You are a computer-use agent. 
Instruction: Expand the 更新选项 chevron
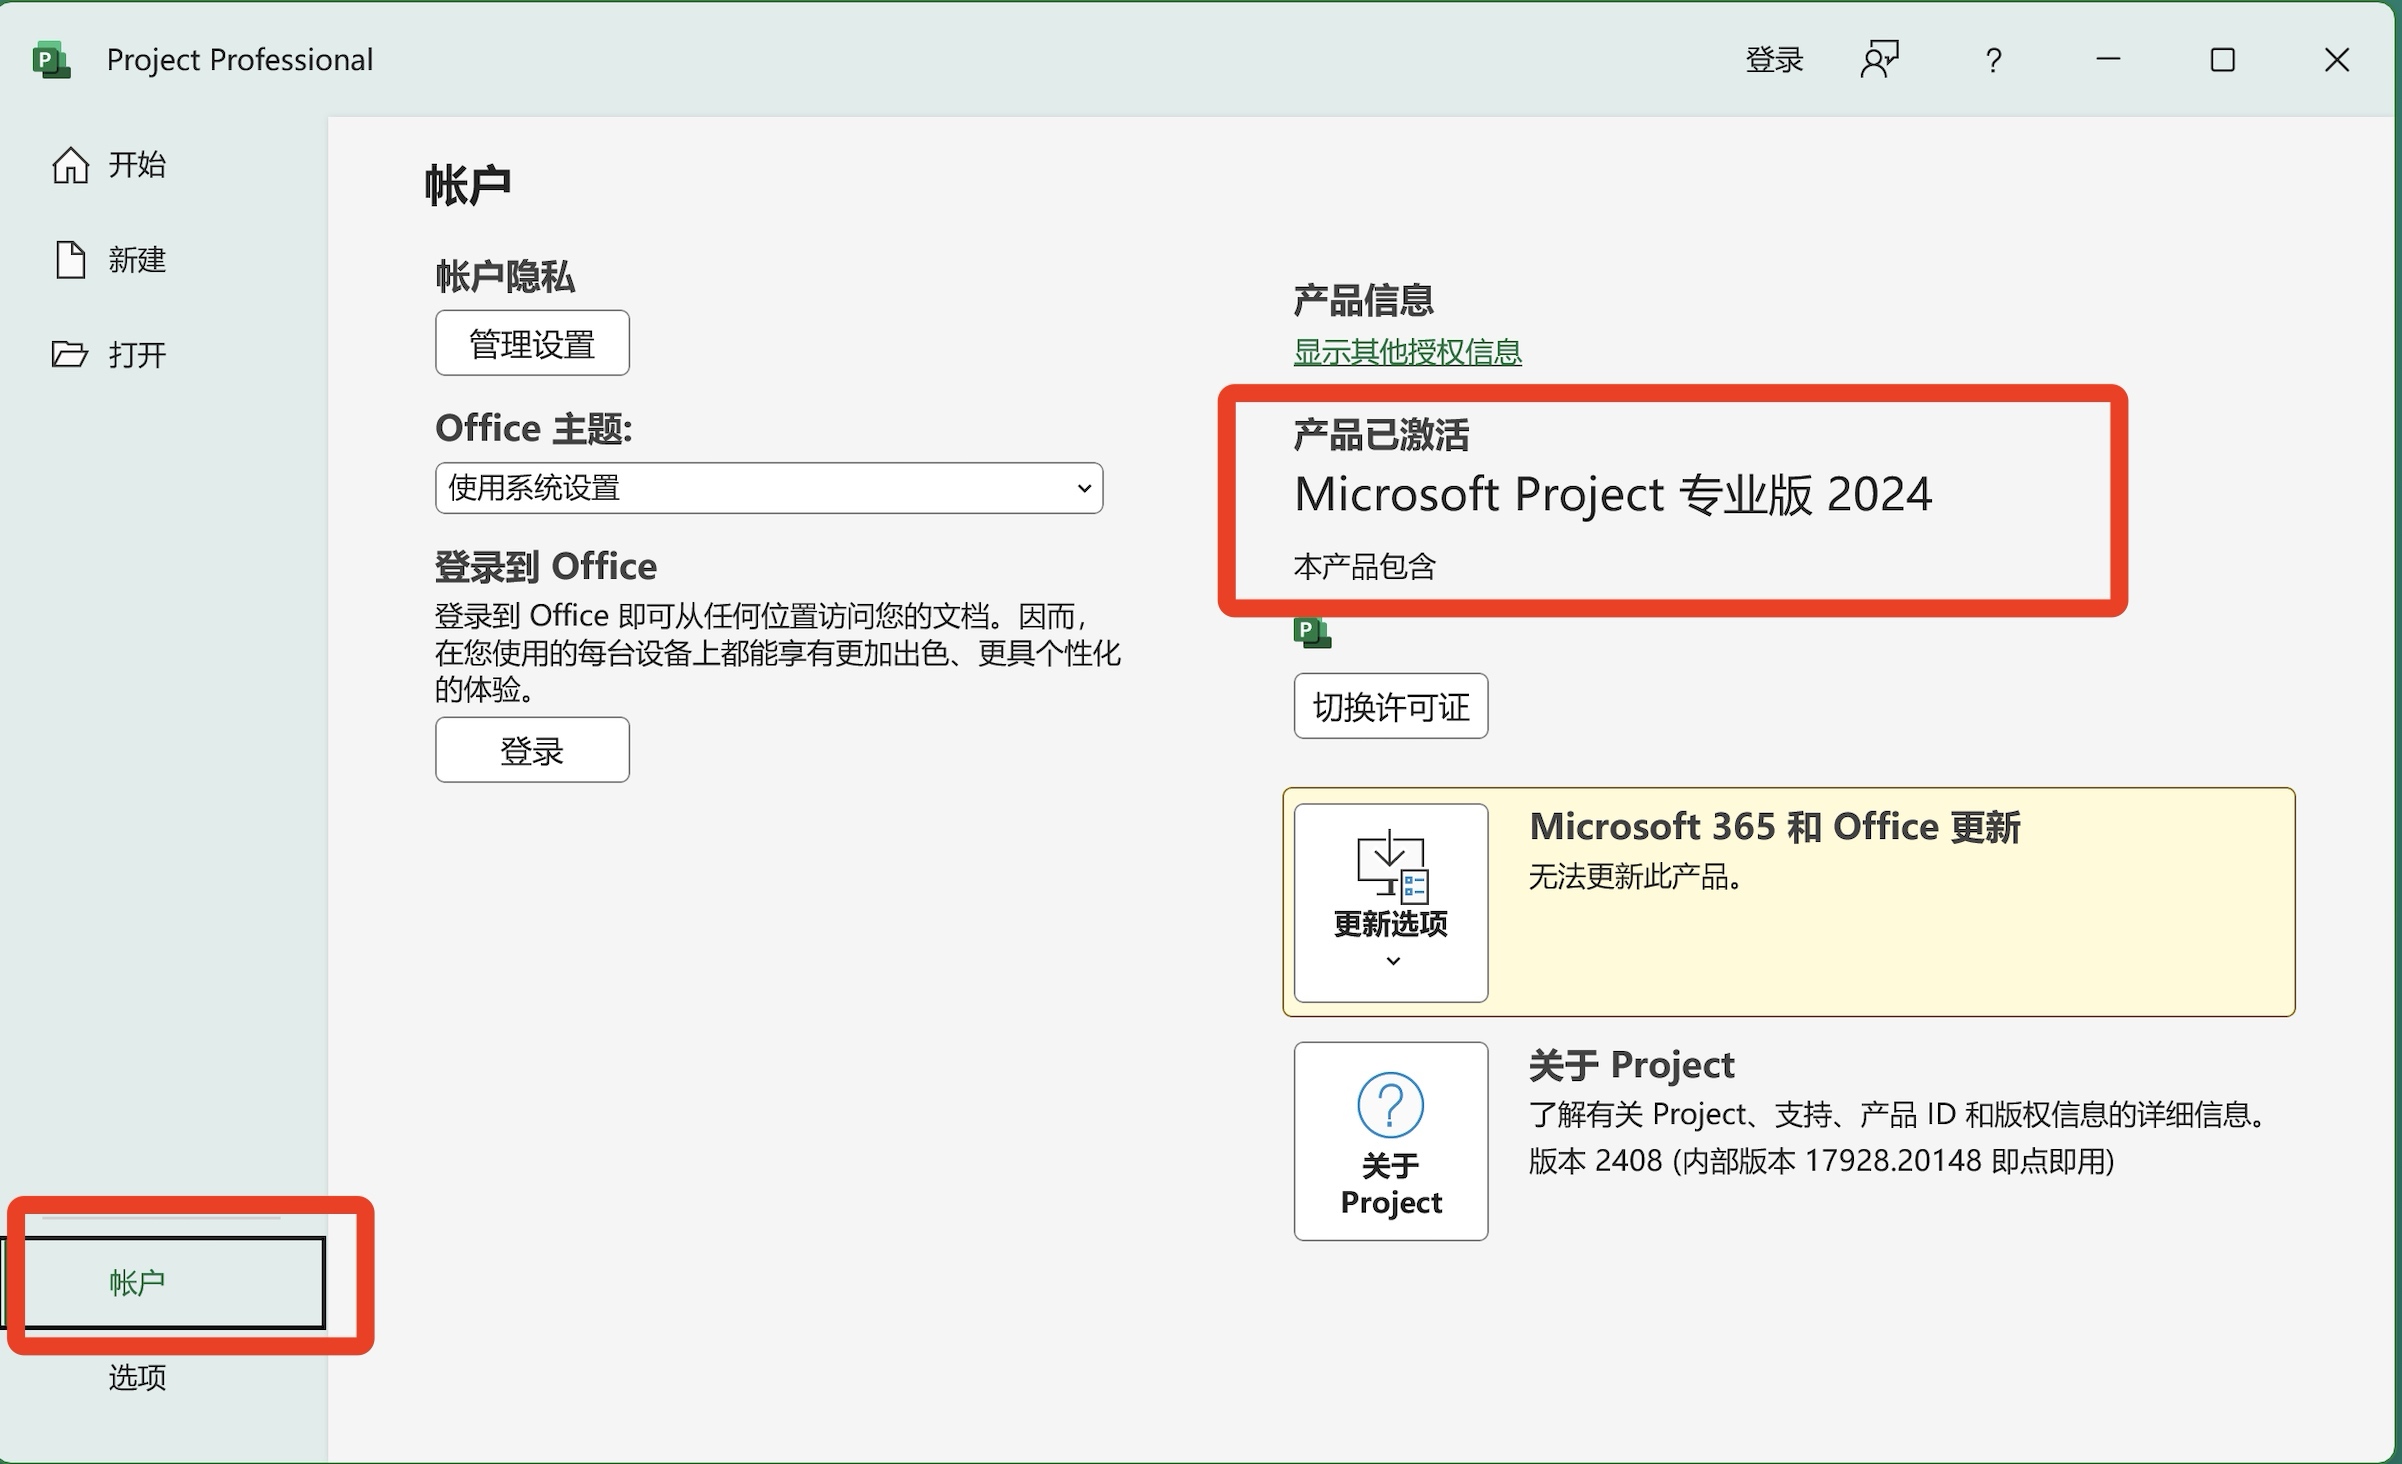[x=1391, y=961]
